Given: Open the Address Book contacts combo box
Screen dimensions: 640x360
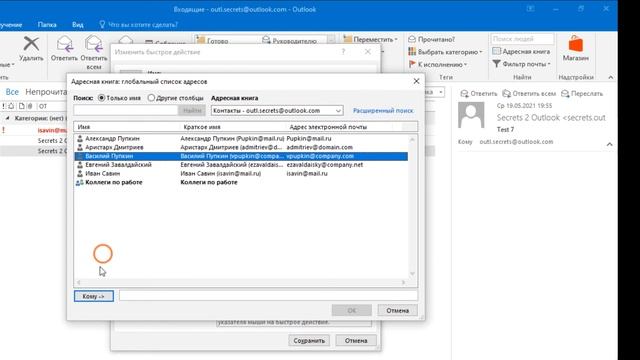Looking at the screenshot, I should [x=277, y=111].
